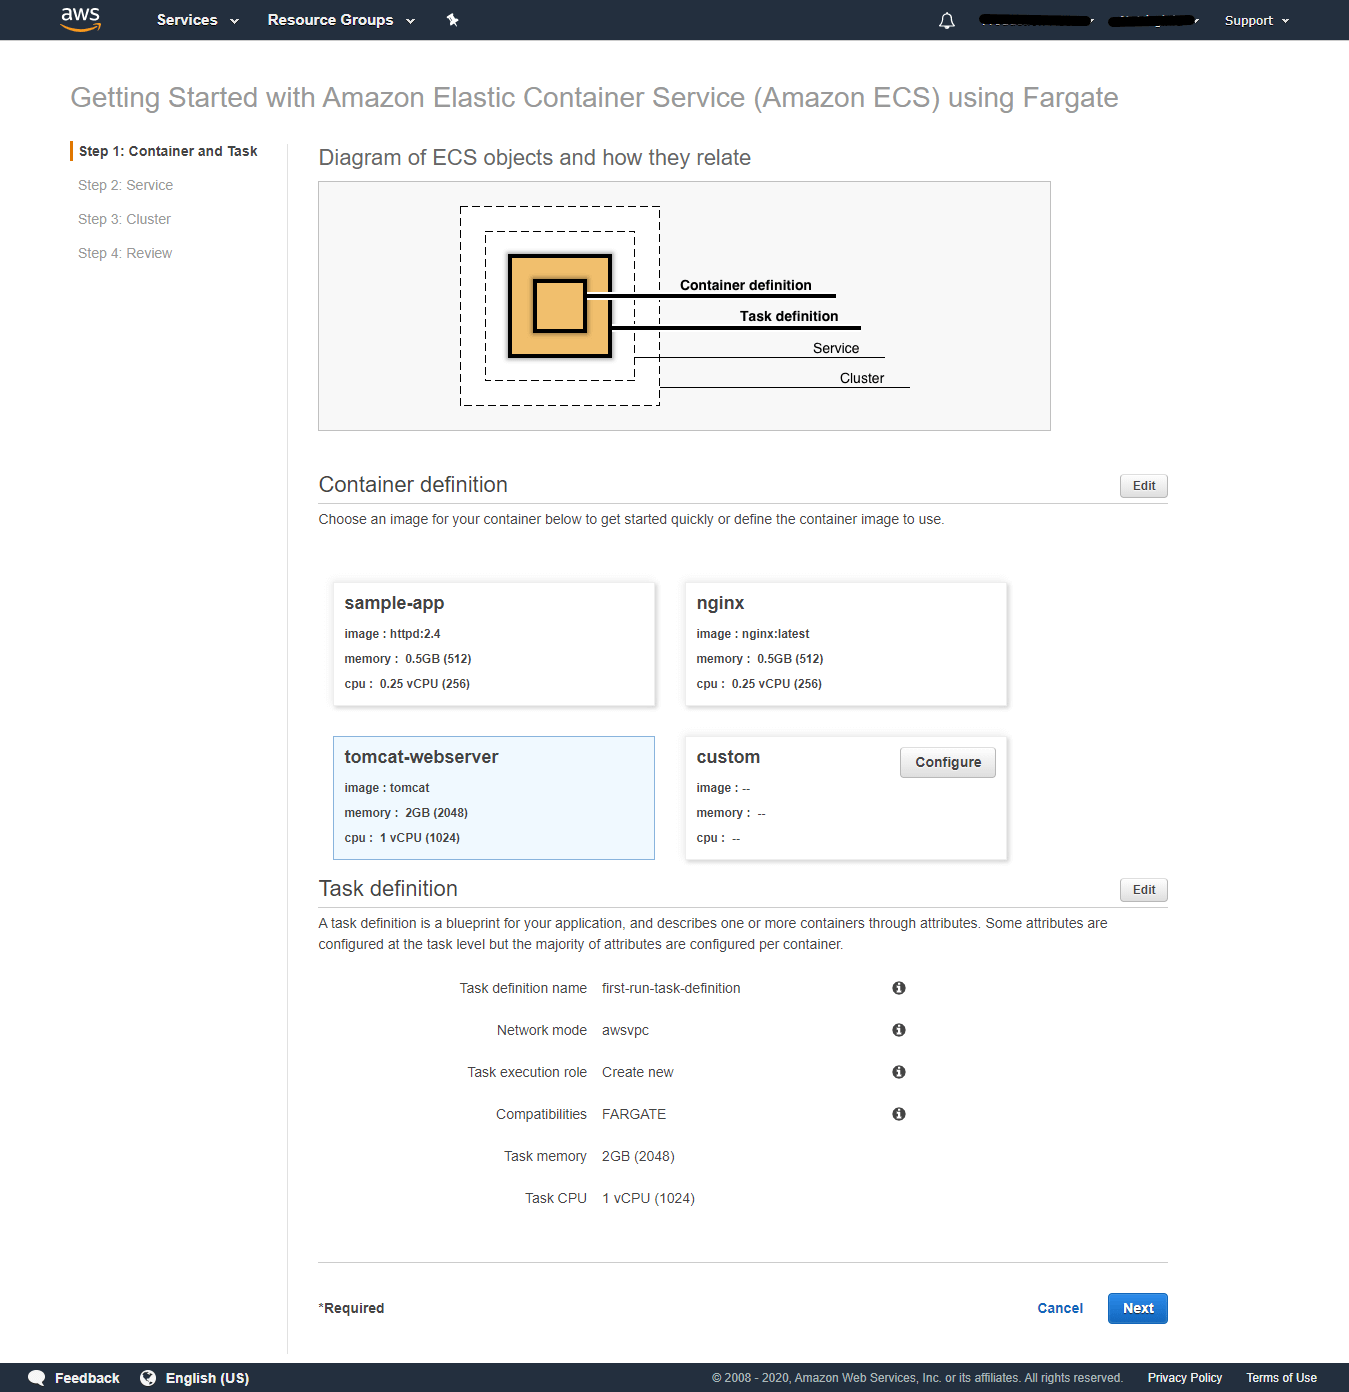Click the Cluster label in the diagram
The image size is (1349, 1392).
coord(862,378)
